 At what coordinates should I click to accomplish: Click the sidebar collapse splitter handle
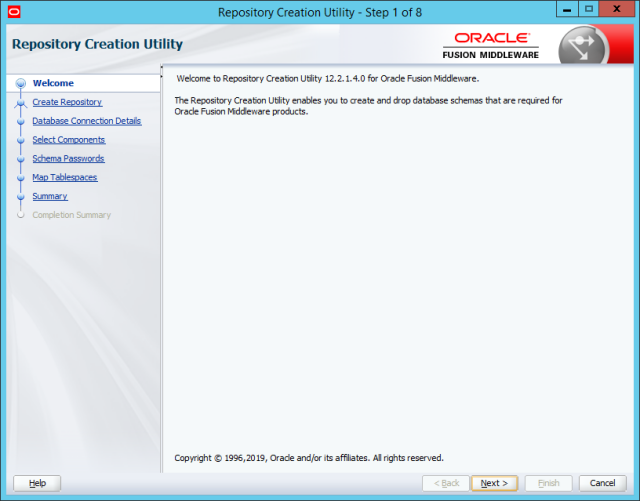coord(162,71)
